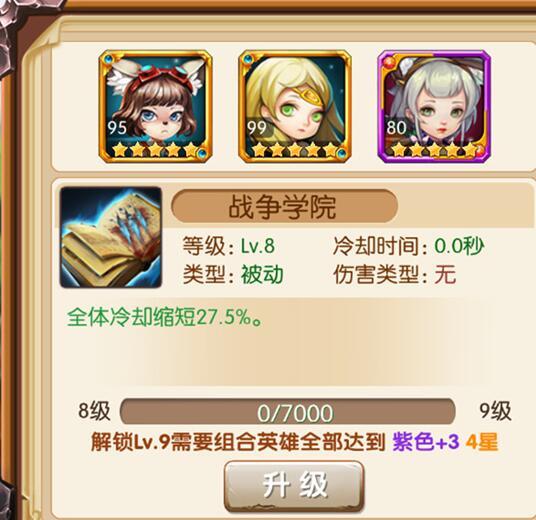Tap the 冷却时间 0.0秒 cooldown label
This screenshot has height=520, width=536.
[408, 246]
